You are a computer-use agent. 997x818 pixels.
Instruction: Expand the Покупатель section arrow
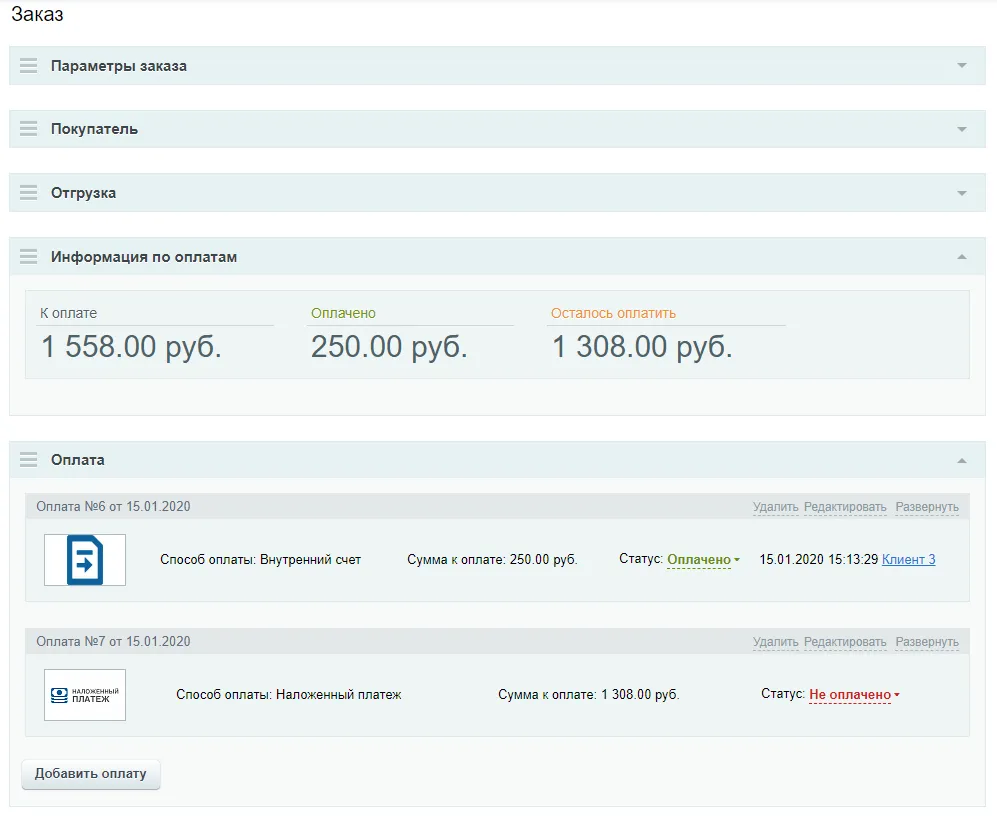962,129
